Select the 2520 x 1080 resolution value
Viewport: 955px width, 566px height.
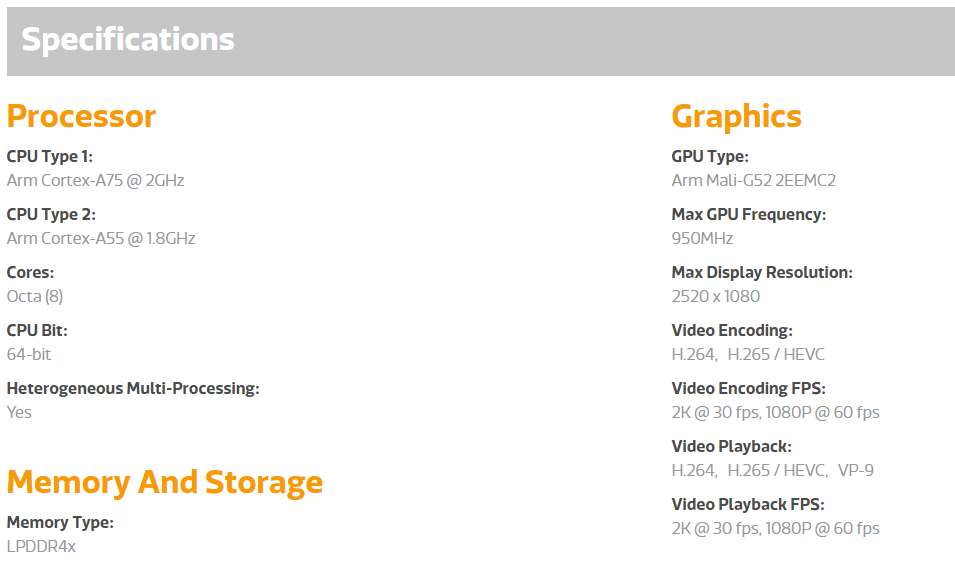point(715,296)
